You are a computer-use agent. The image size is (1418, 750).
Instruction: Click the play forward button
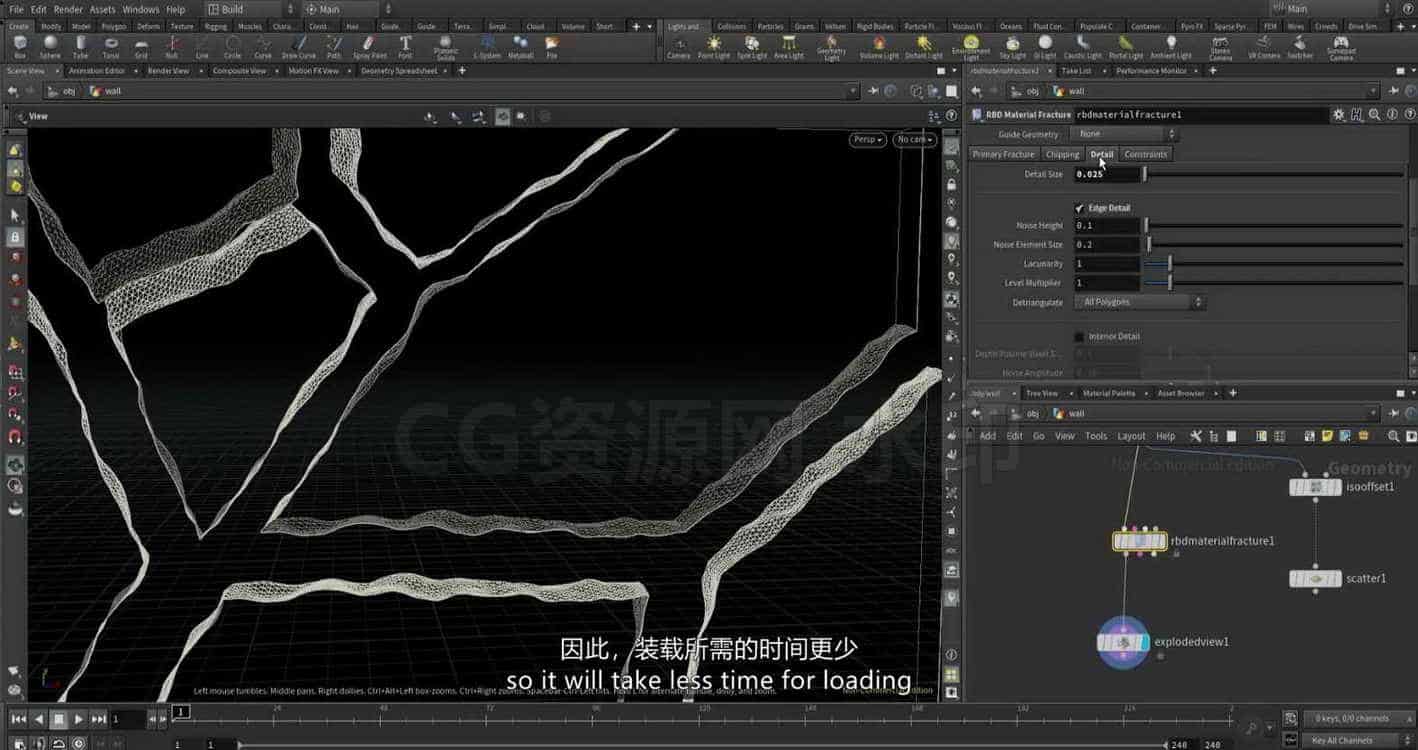(79, 719)
